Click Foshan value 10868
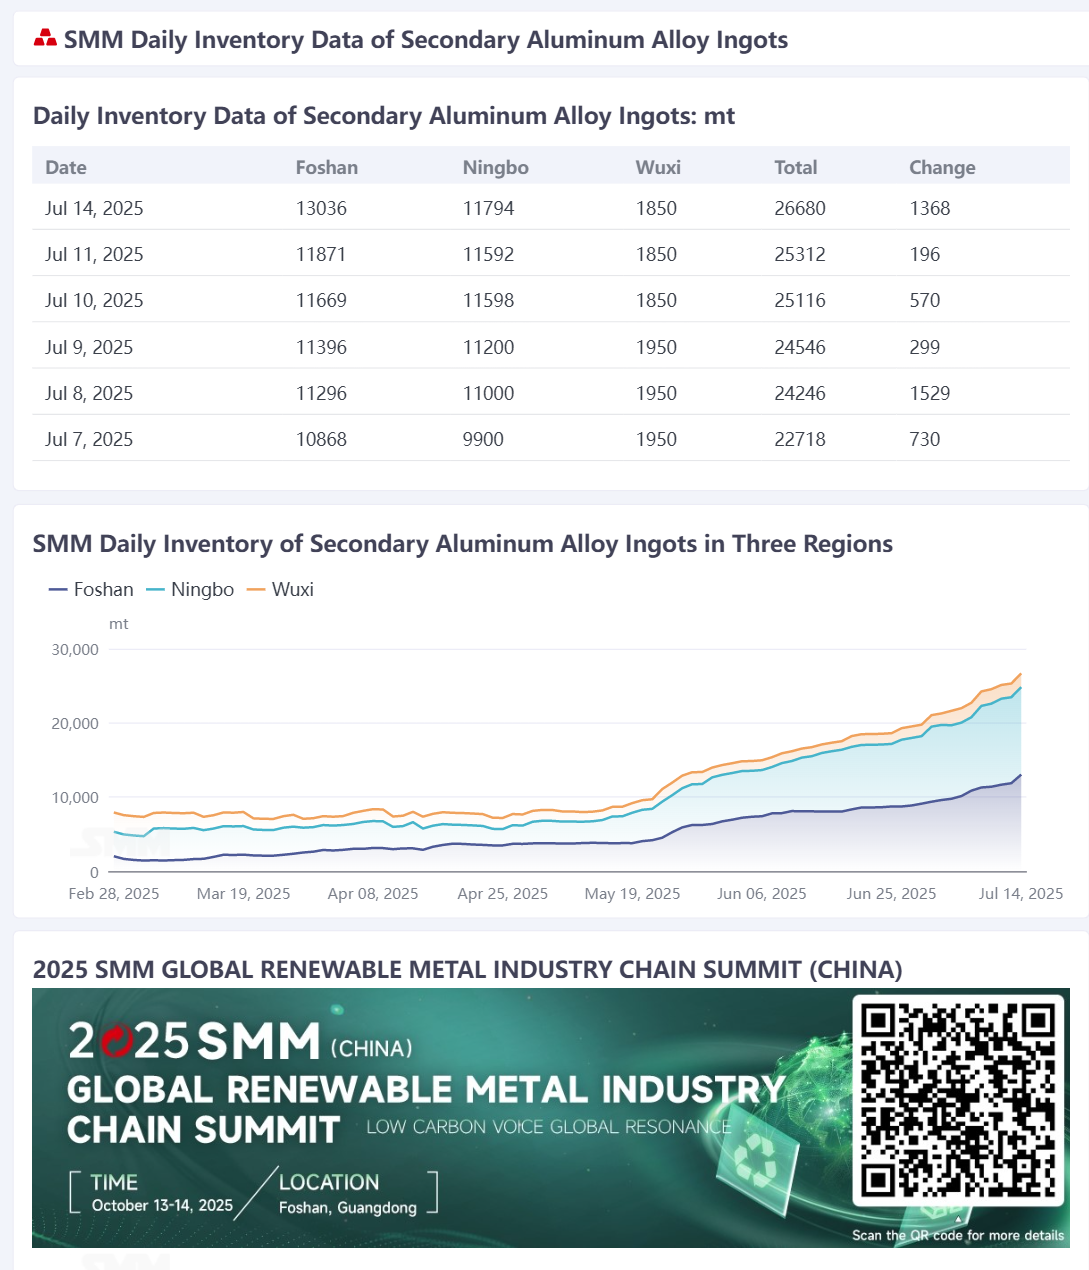 321,439
